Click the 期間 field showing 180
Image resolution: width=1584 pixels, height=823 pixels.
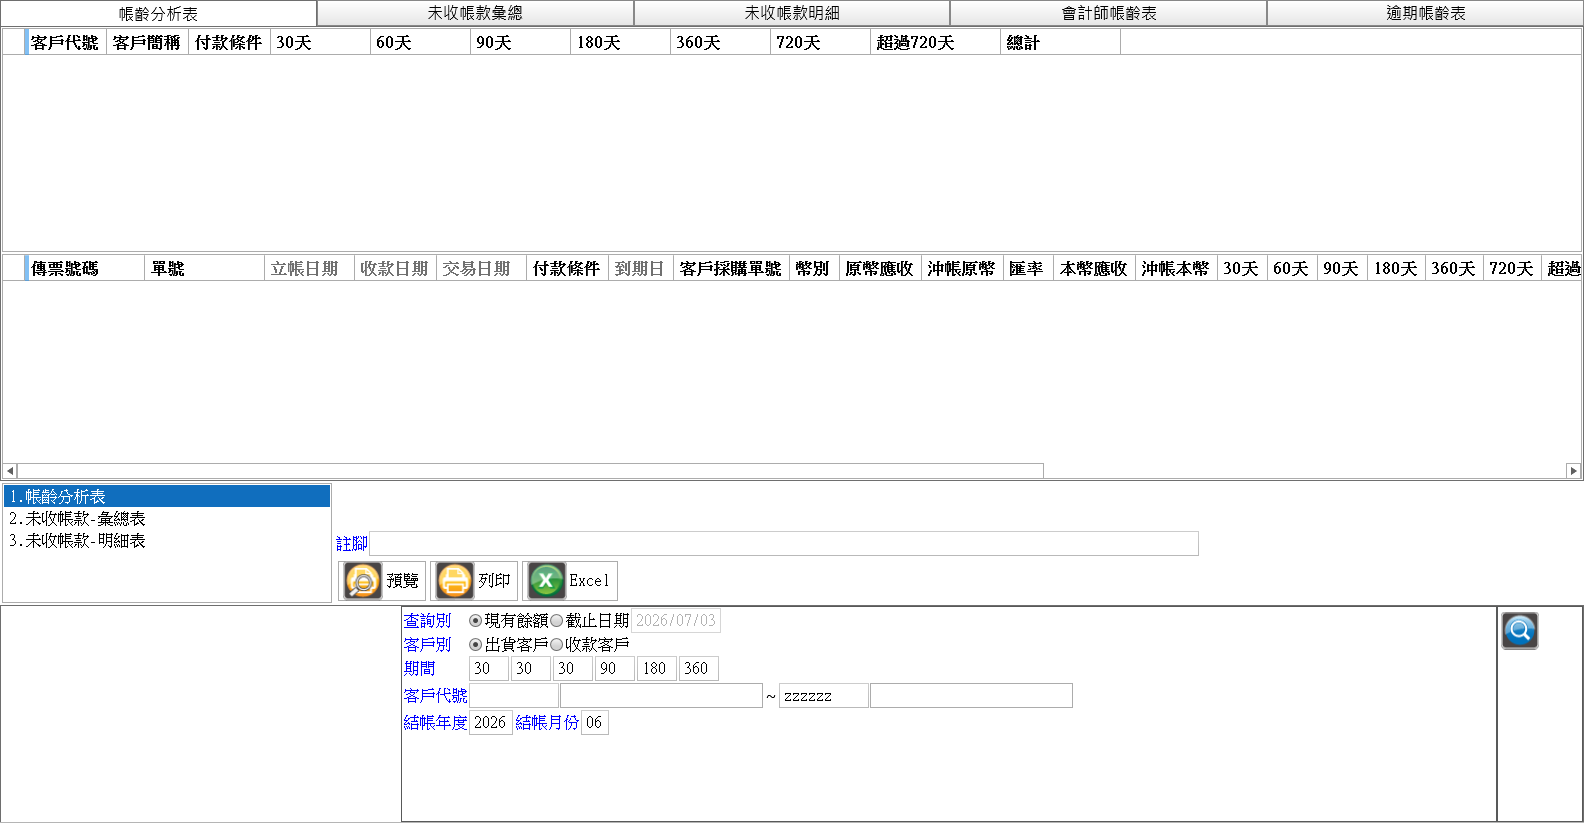[x=657, y=669]
